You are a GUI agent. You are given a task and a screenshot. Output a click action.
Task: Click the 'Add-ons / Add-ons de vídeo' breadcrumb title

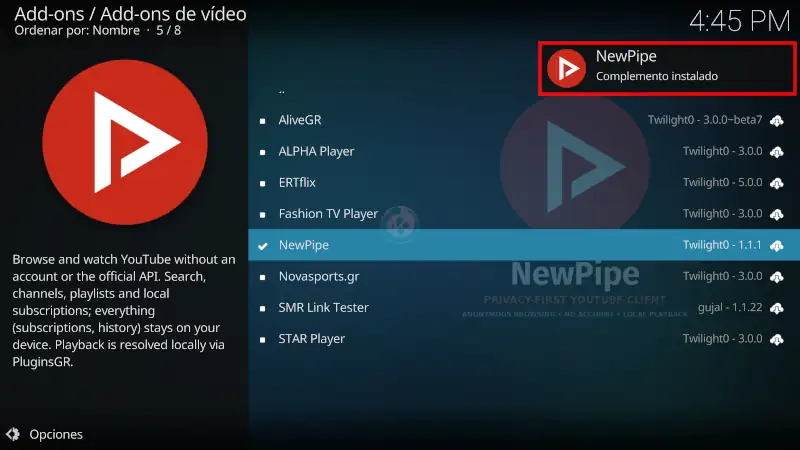[130, 14]
